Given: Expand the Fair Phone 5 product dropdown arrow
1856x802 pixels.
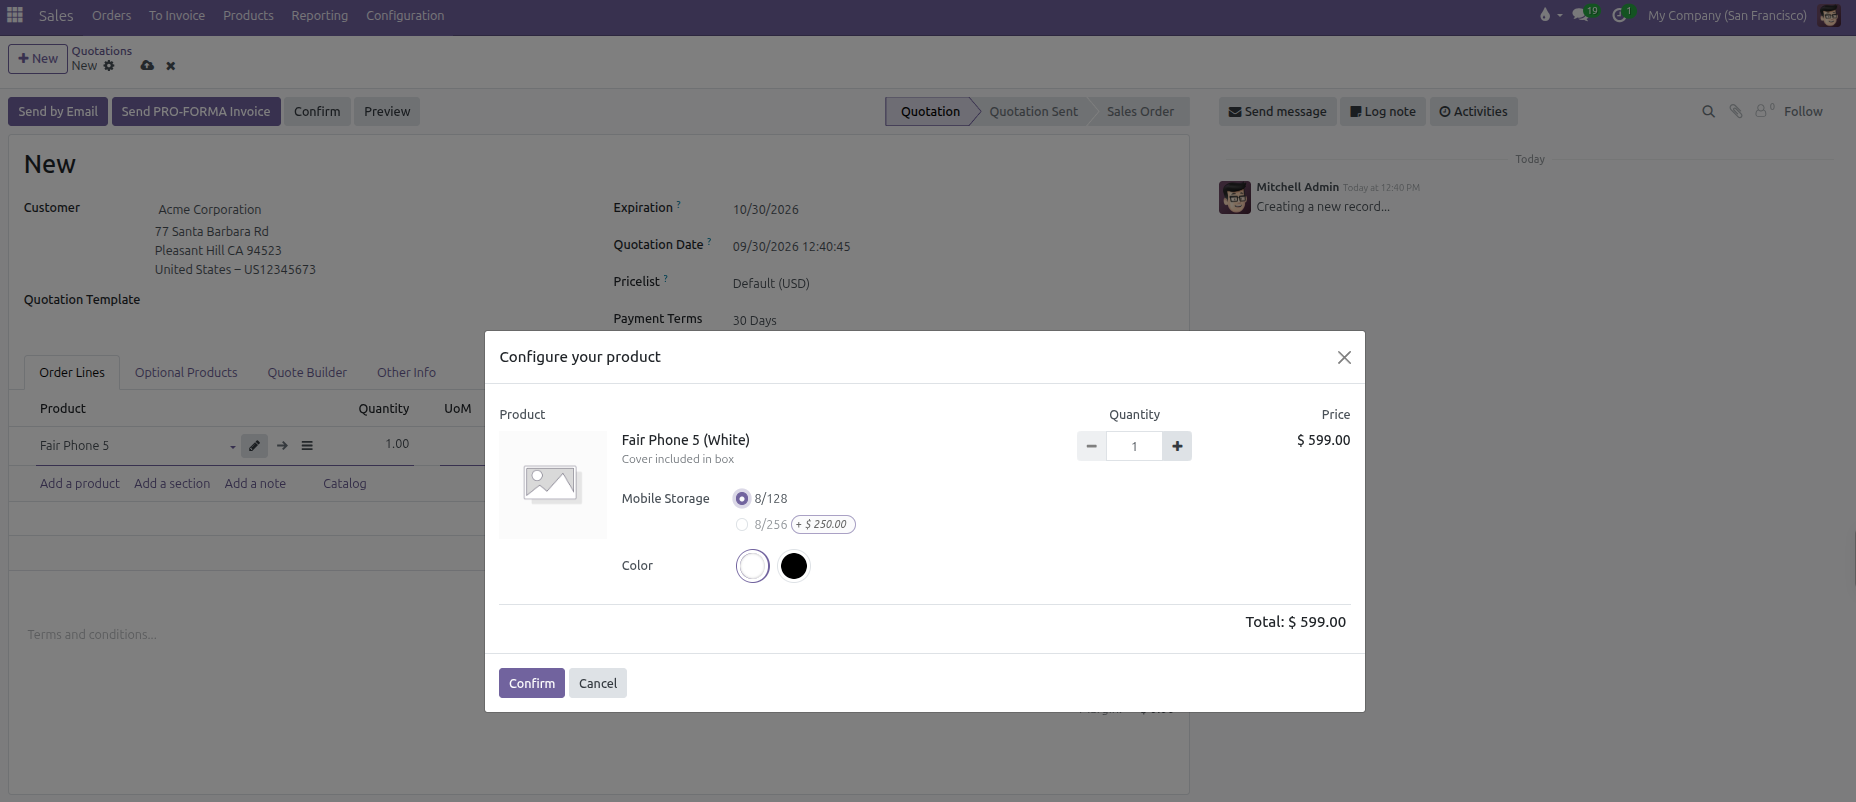Looking at the screenshot, I should (x=232, y=447).
